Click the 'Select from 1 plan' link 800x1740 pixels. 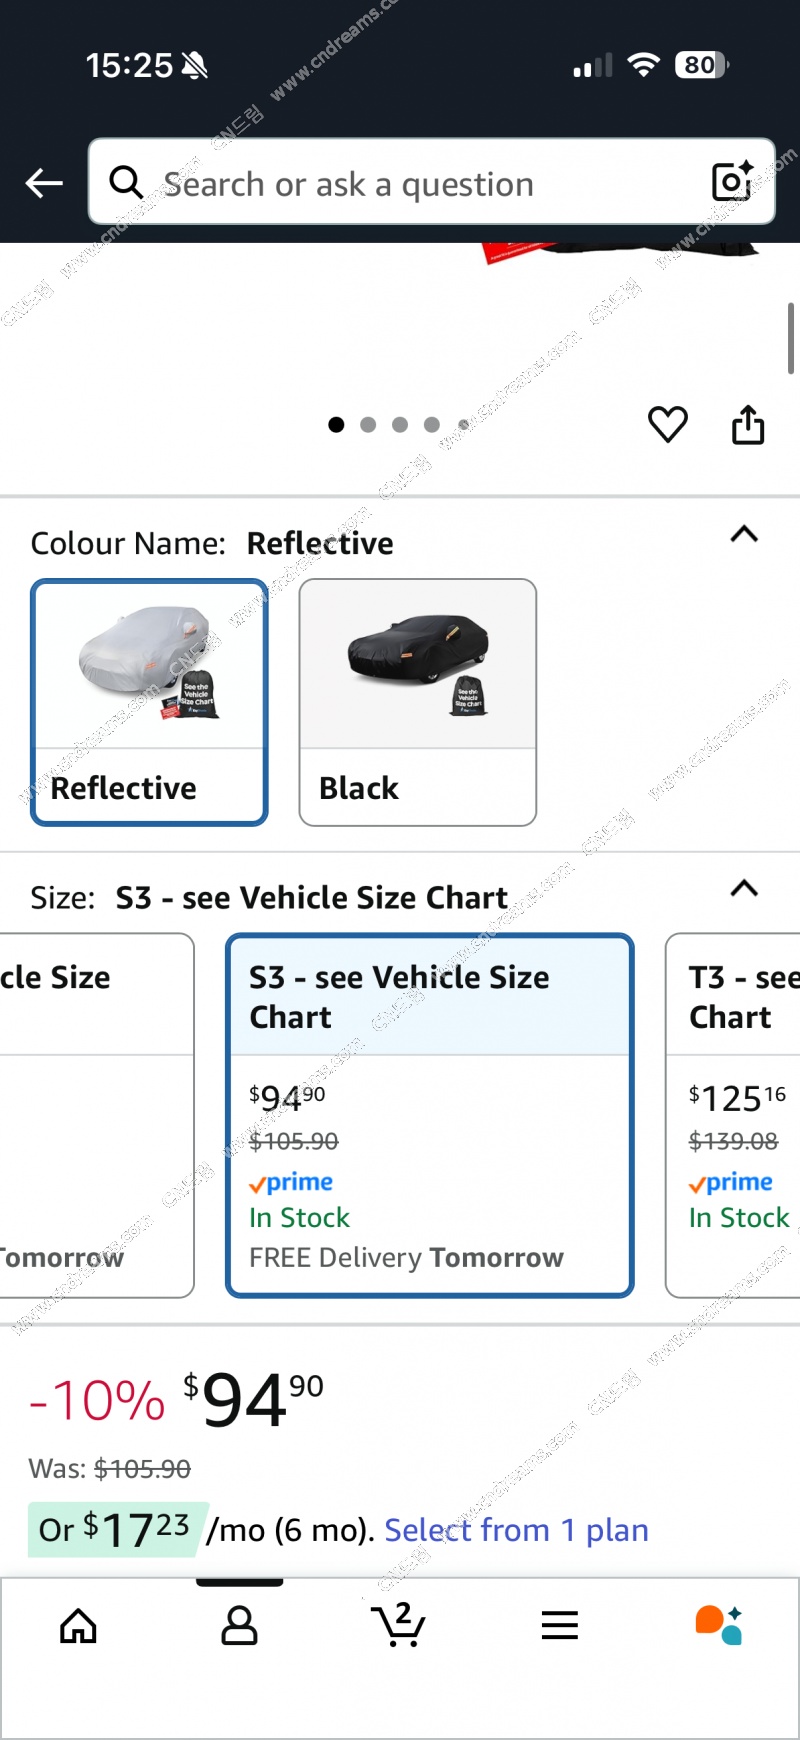tap(516, 1530)
